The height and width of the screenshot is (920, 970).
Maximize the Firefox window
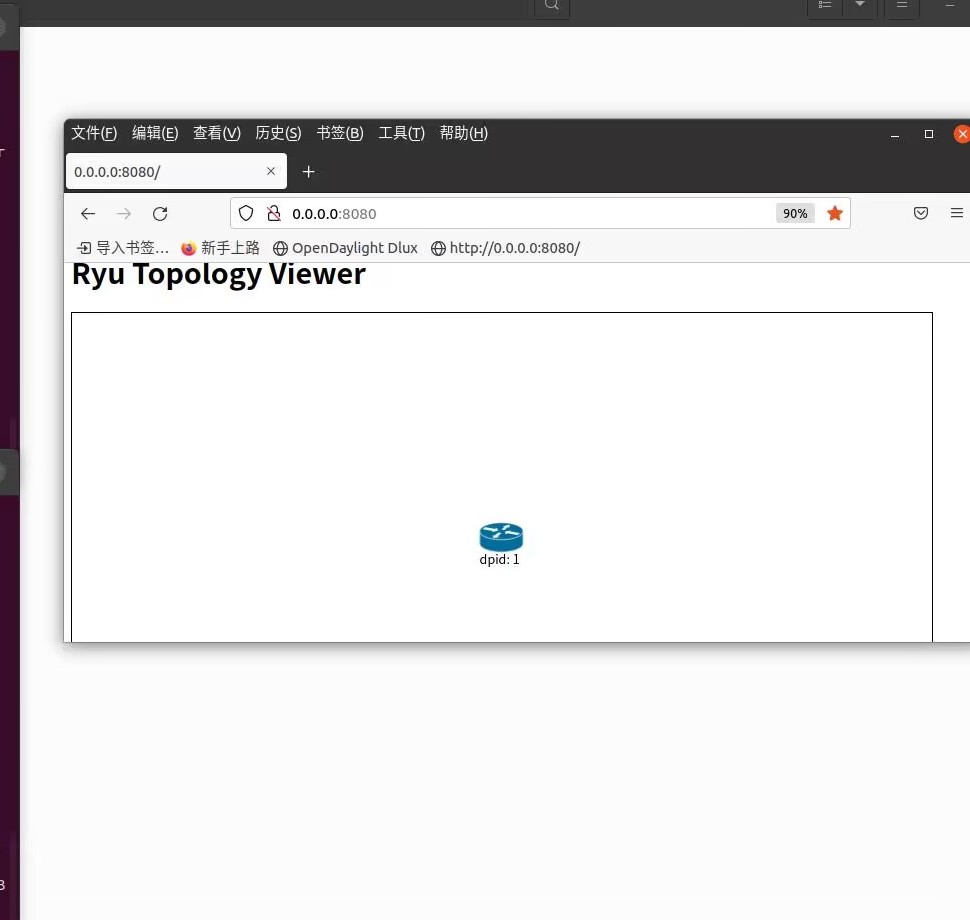click(x=929, y=134)
